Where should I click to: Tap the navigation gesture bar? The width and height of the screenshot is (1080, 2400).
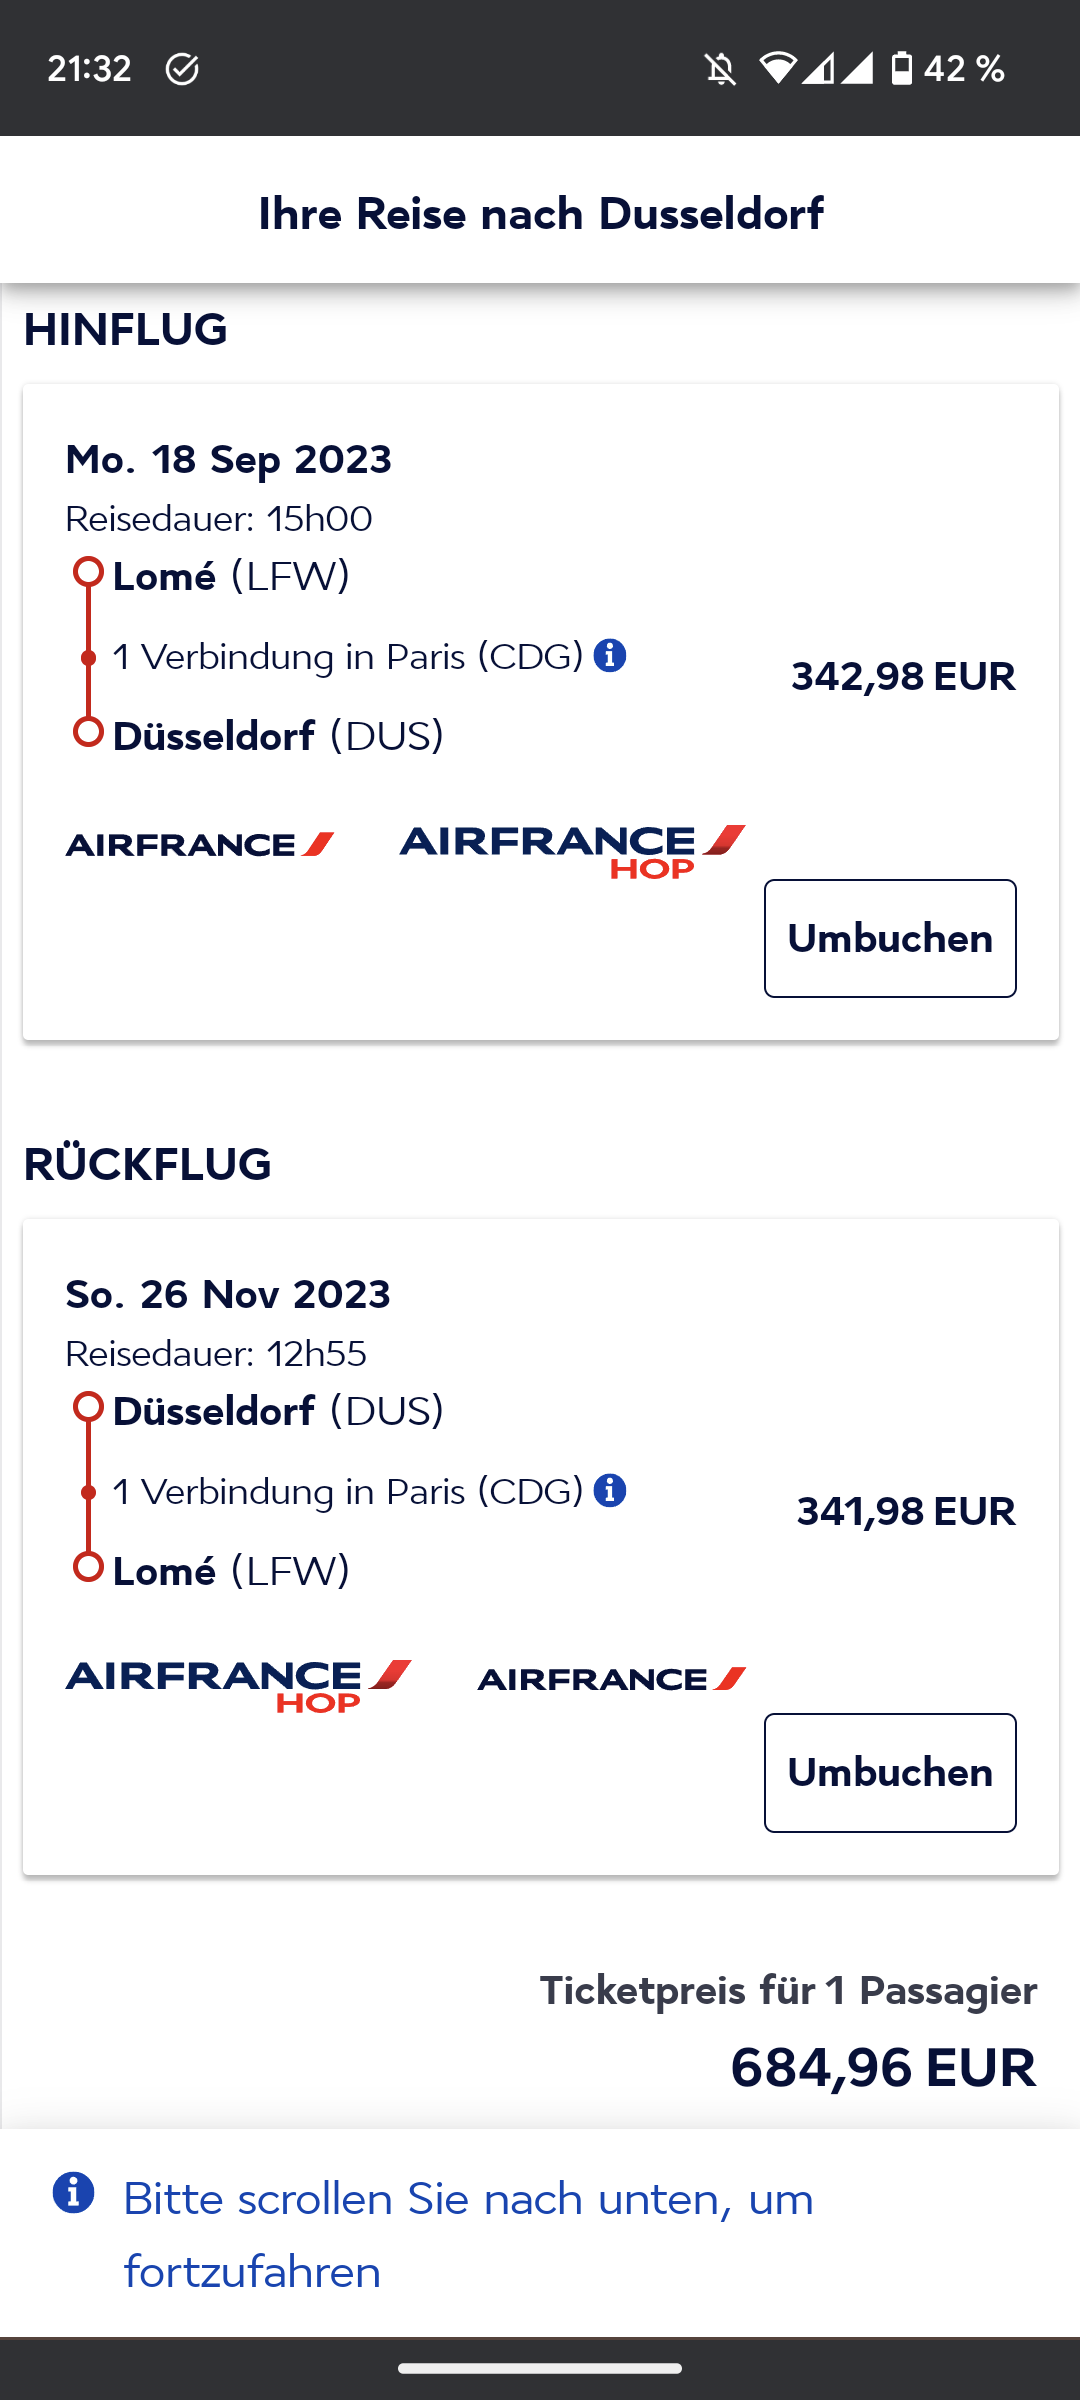(540, 2368)
